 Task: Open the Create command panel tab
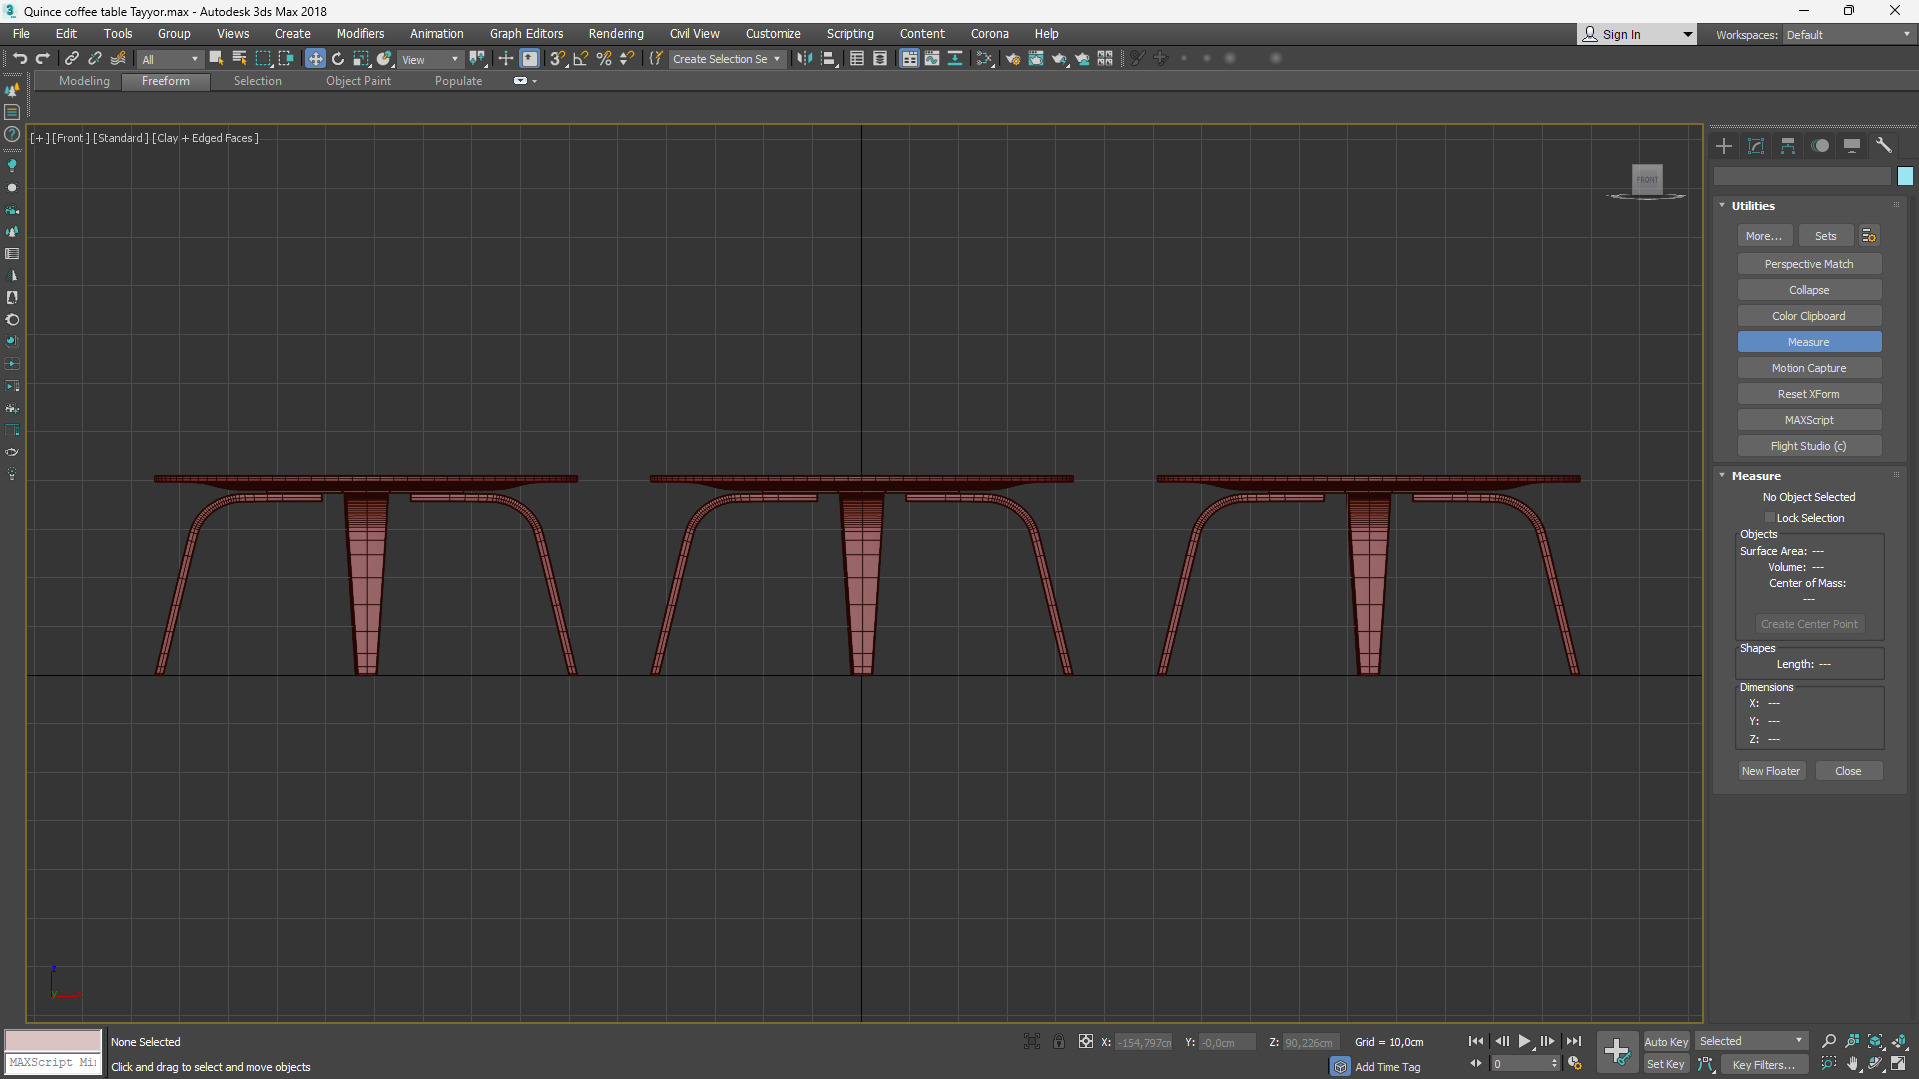click(x=1724, y=146)
